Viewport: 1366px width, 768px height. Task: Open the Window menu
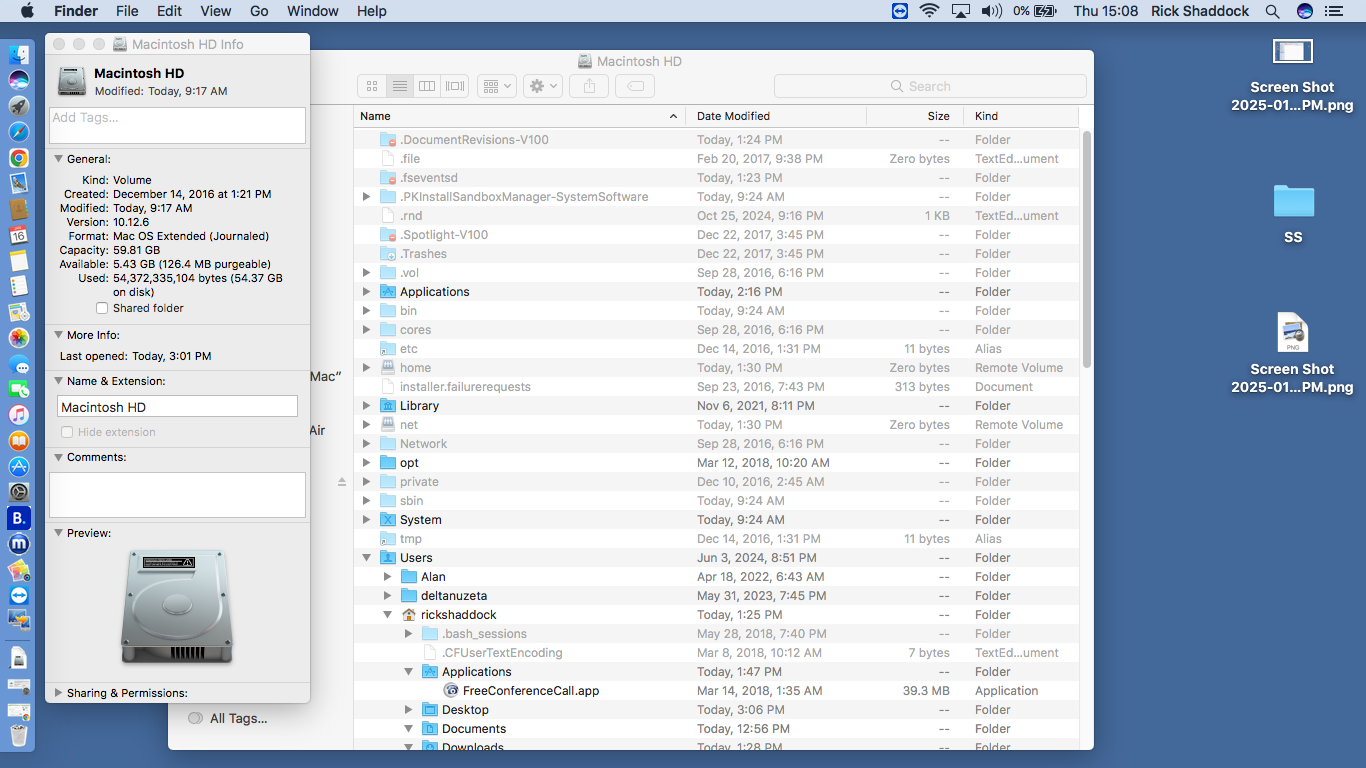pos(312,11)
